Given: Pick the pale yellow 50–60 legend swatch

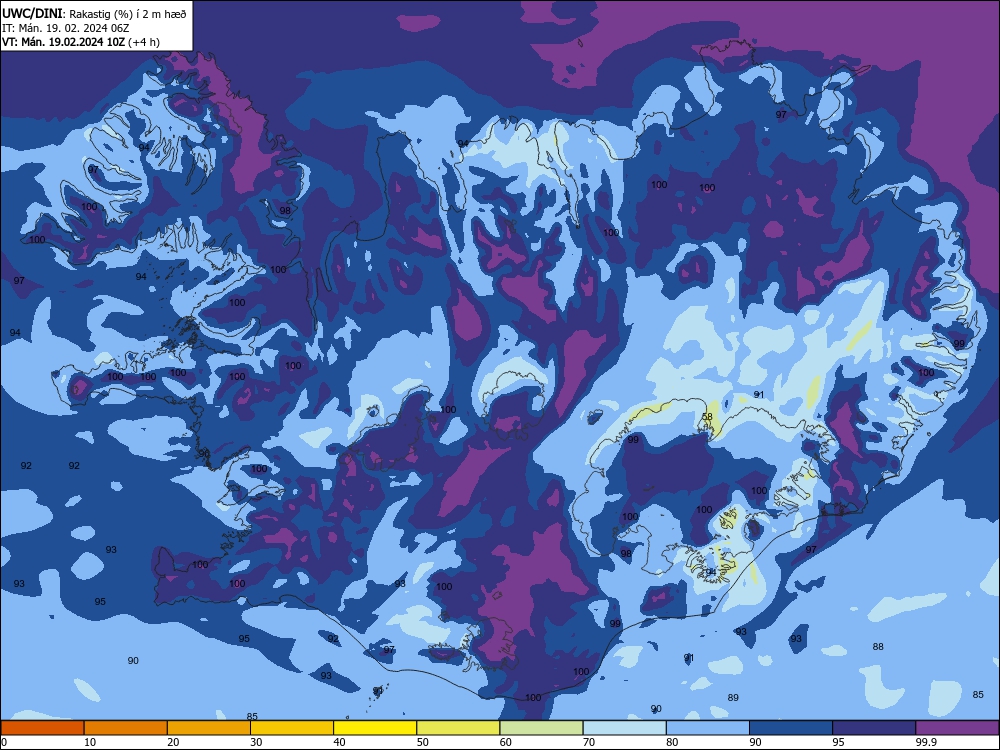Looking at the screenshot, I should [x=458, y=728].
